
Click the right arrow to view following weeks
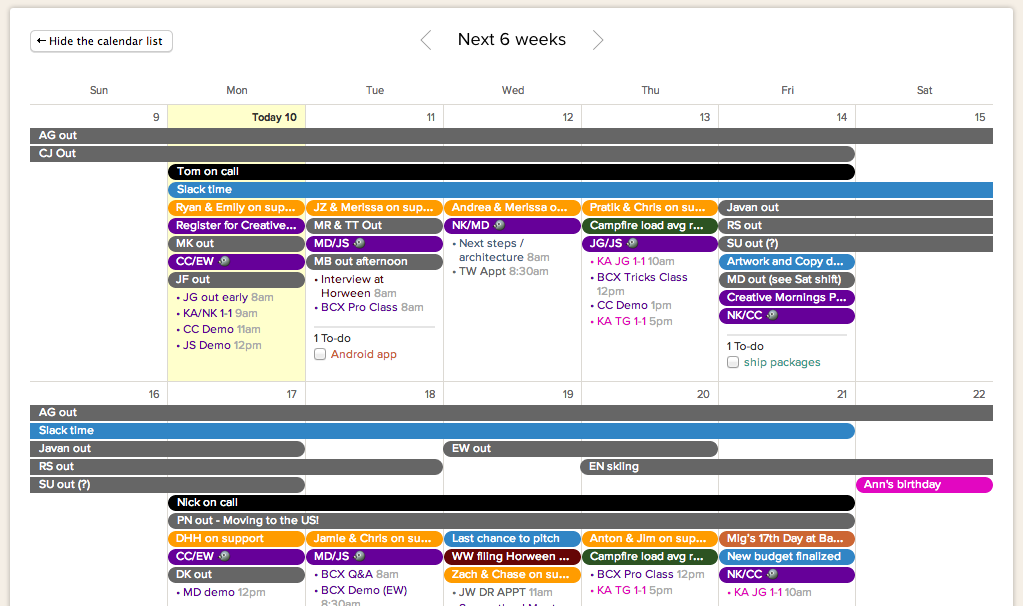(598, 39)
